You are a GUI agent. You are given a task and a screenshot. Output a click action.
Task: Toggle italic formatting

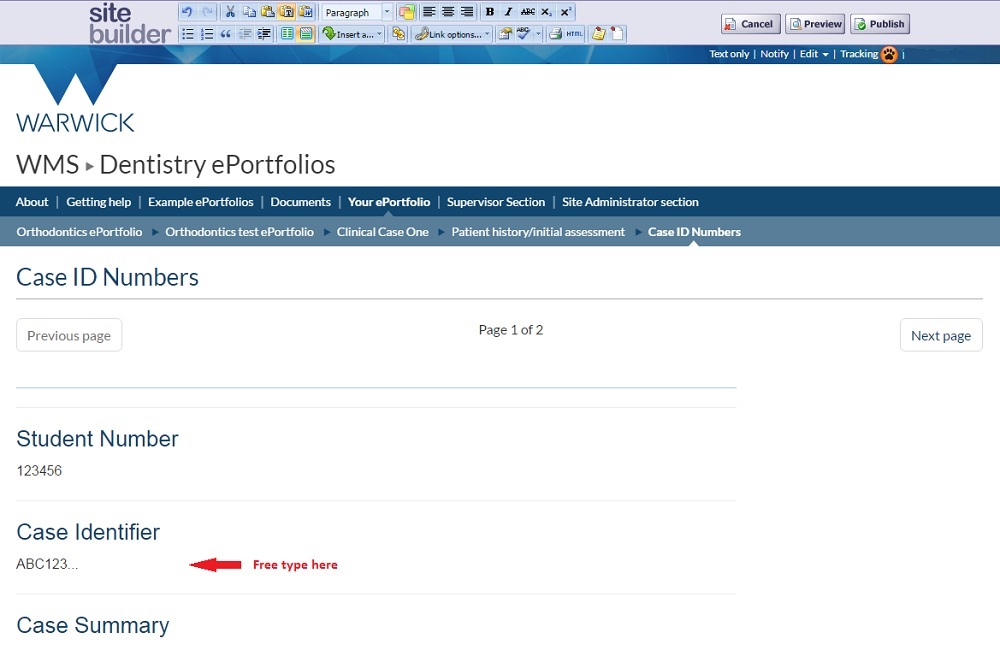coord(508,12)
